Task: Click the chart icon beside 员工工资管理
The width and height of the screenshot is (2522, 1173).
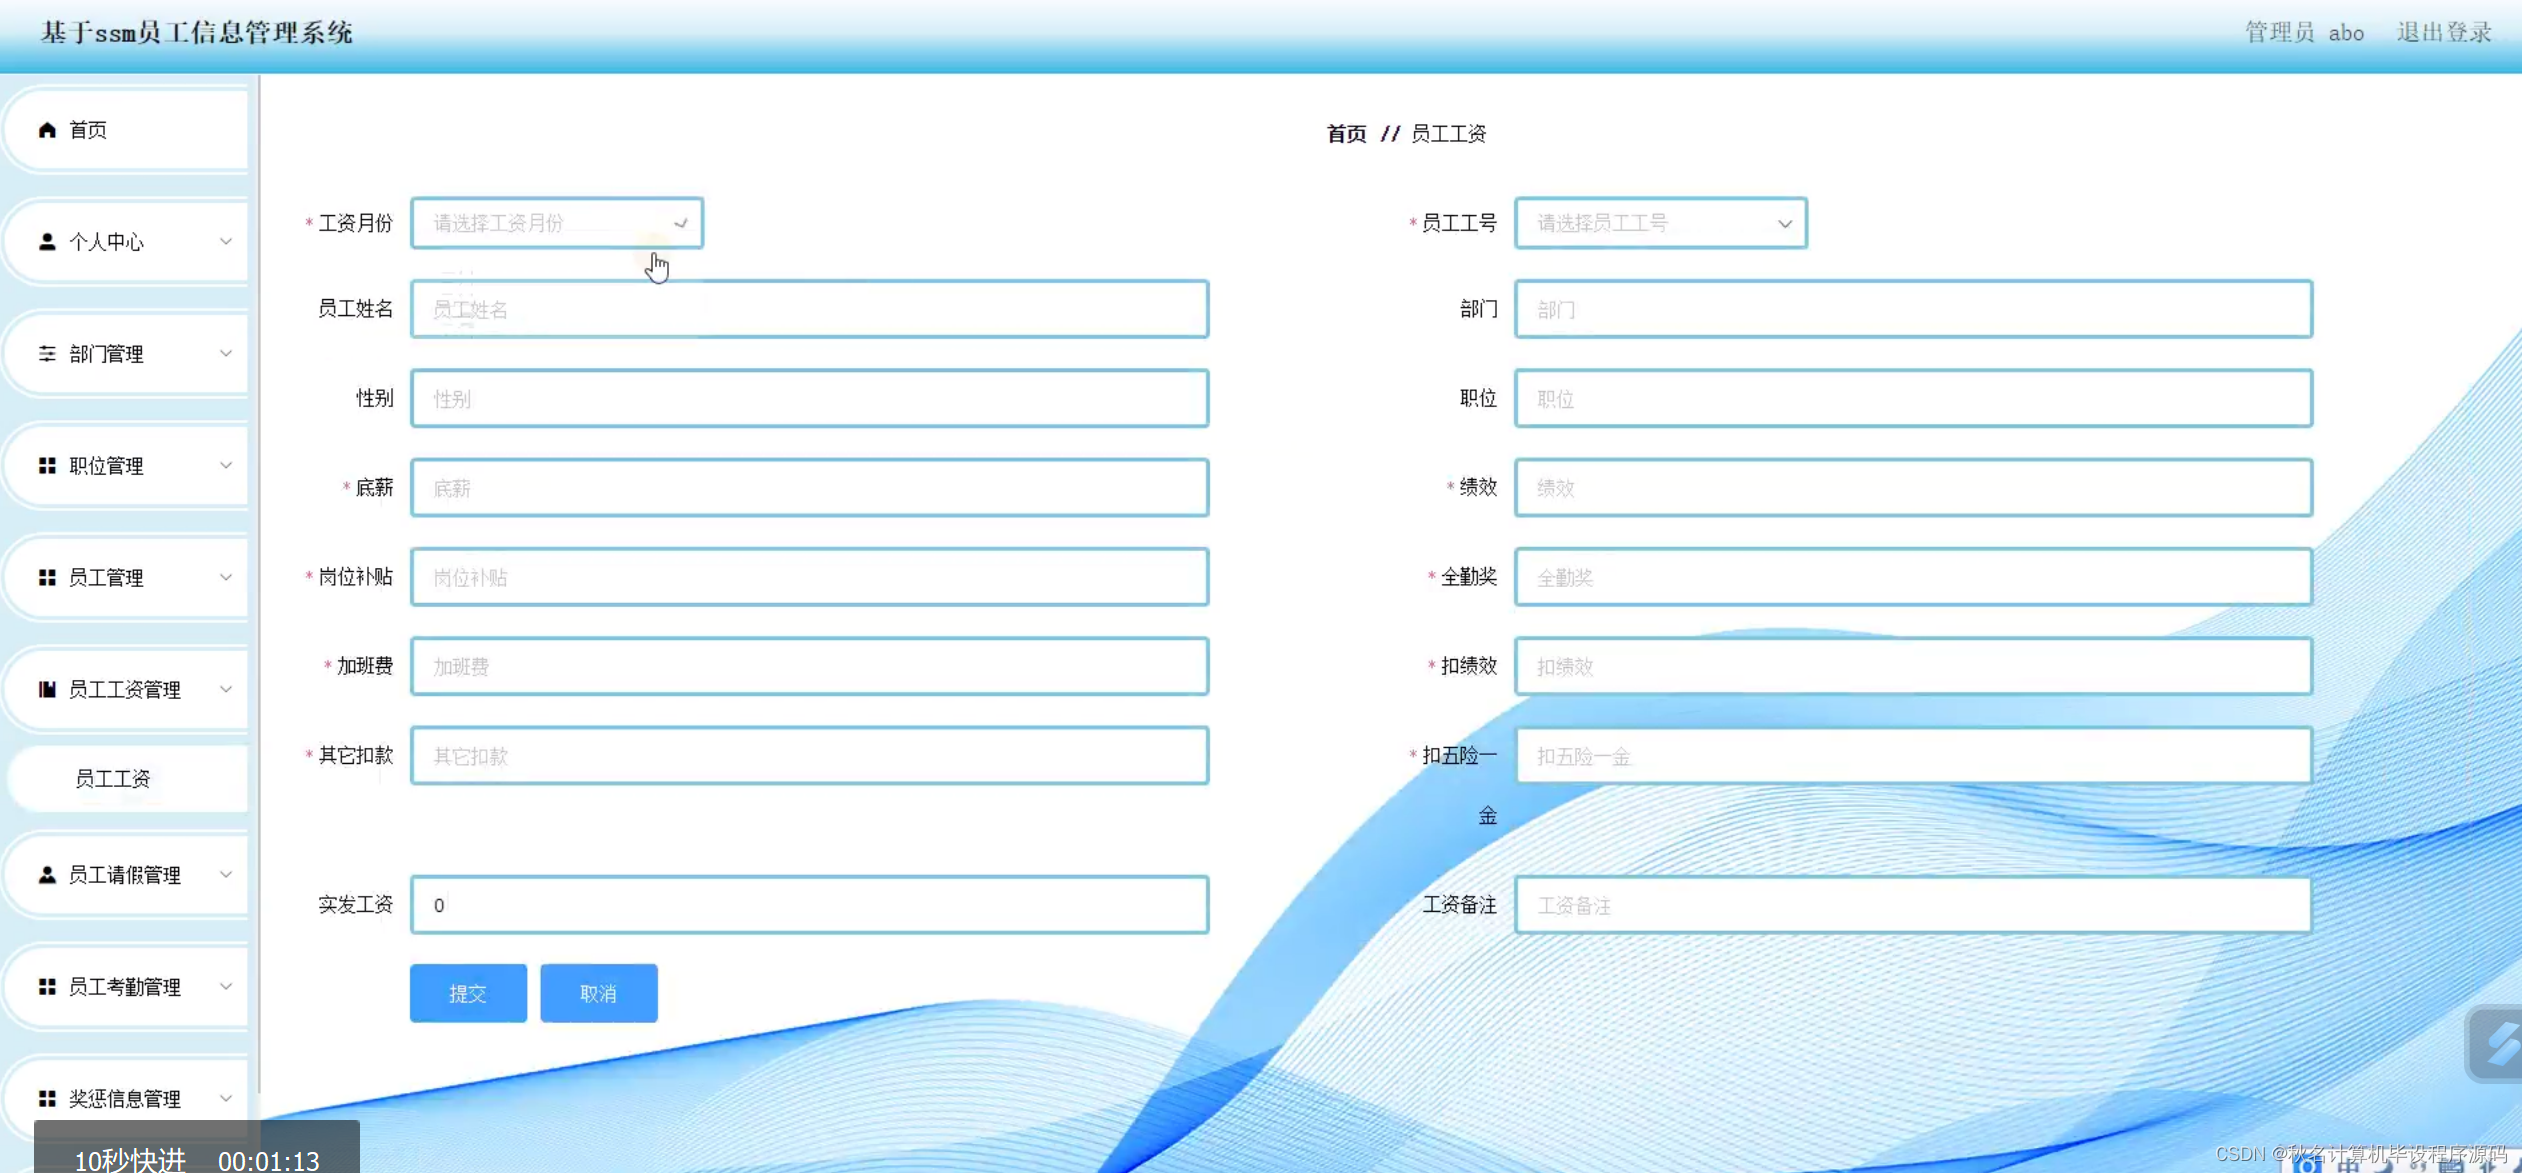Action: point(47,689)
